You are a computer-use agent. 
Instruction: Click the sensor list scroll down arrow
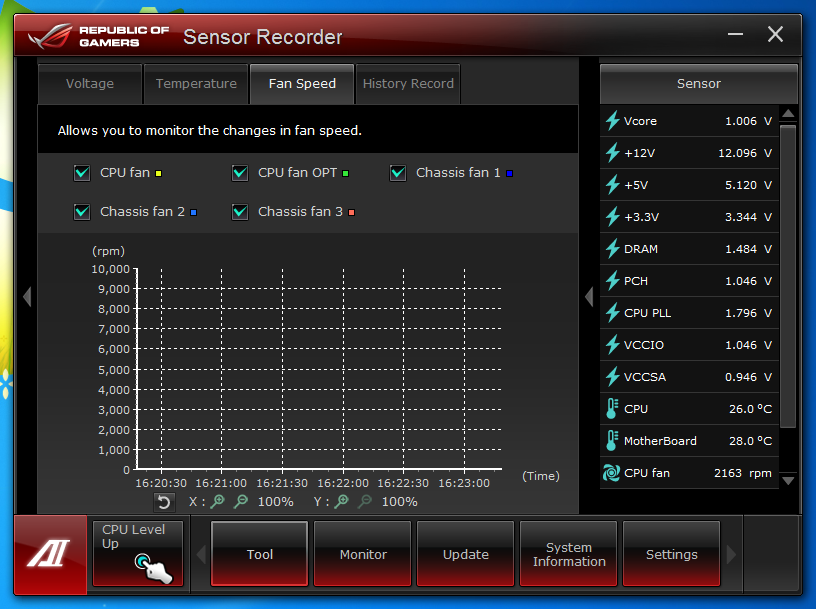[x=788, y=480]
